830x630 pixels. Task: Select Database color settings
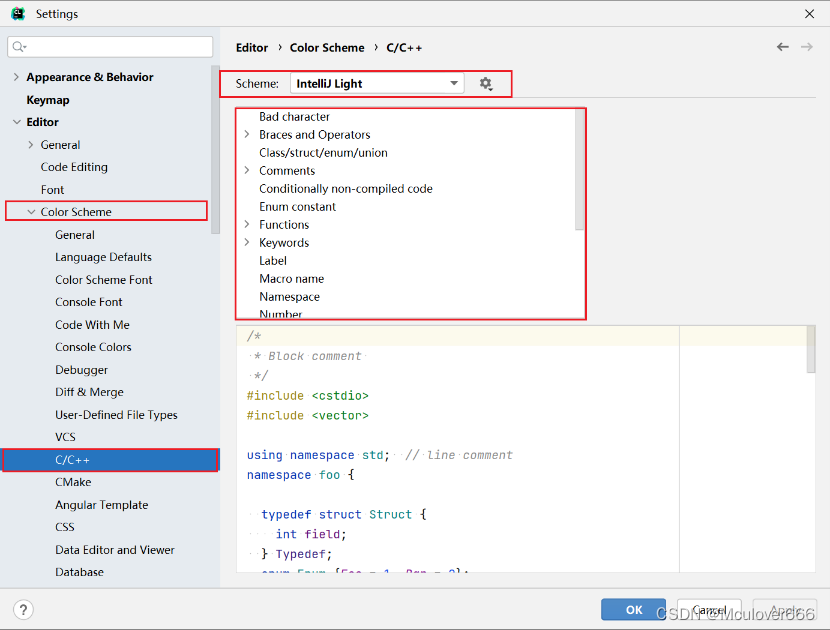[79, 572]
